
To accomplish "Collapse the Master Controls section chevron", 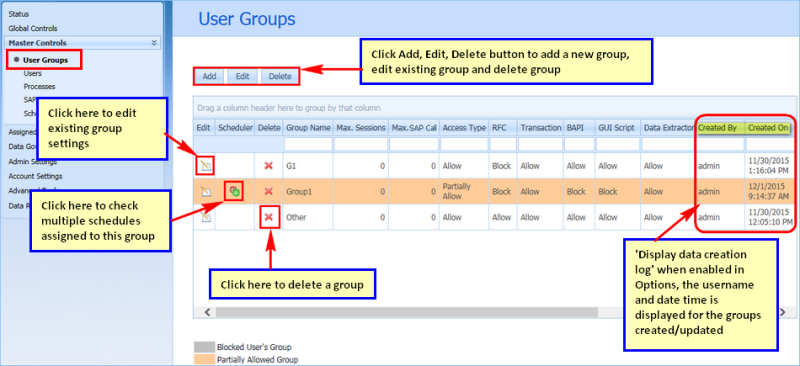I will 154,43.
